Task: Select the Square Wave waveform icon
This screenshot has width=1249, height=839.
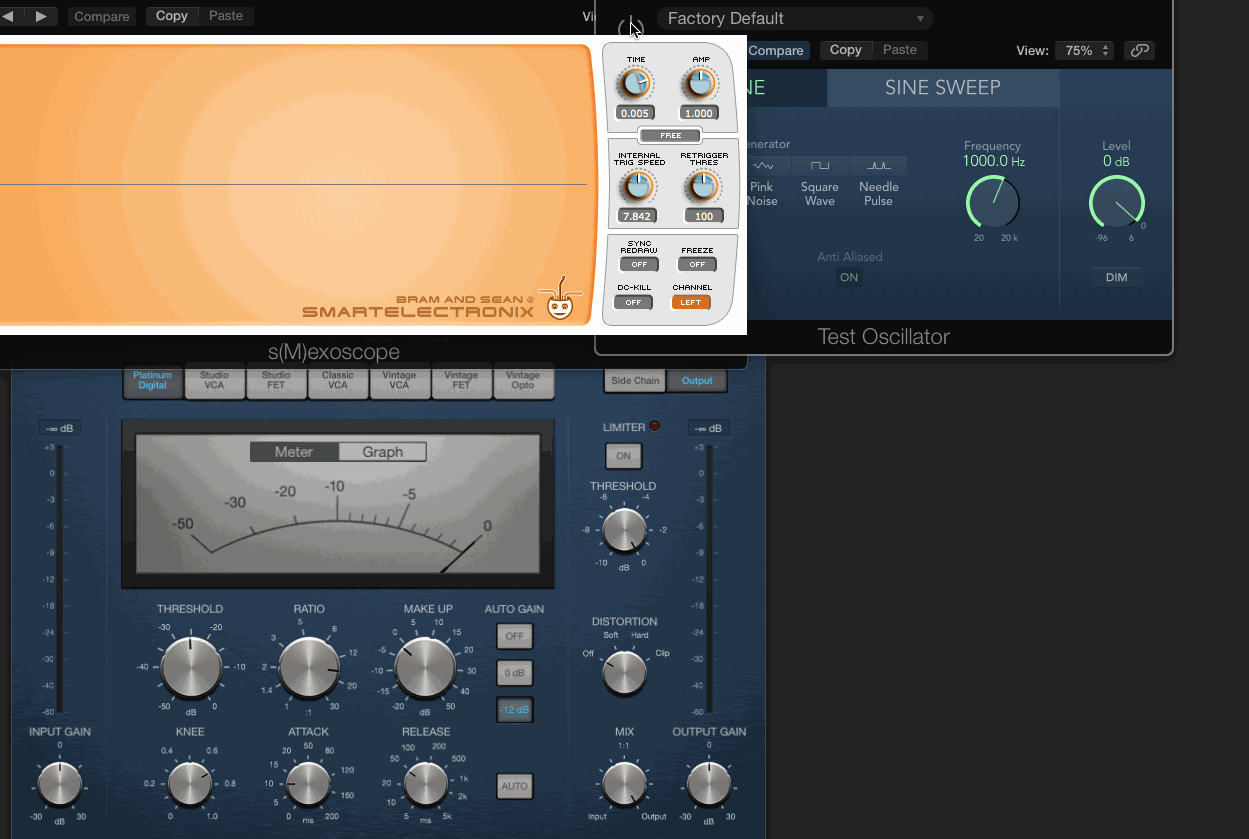Action: coord(819,165)
